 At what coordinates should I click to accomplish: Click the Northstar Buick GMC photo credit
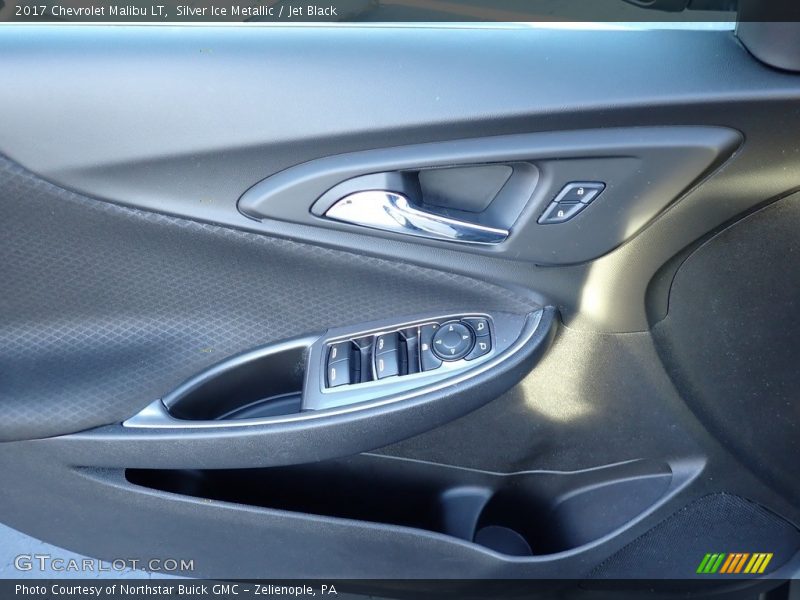pyautogui.click(x=176, y=590)
